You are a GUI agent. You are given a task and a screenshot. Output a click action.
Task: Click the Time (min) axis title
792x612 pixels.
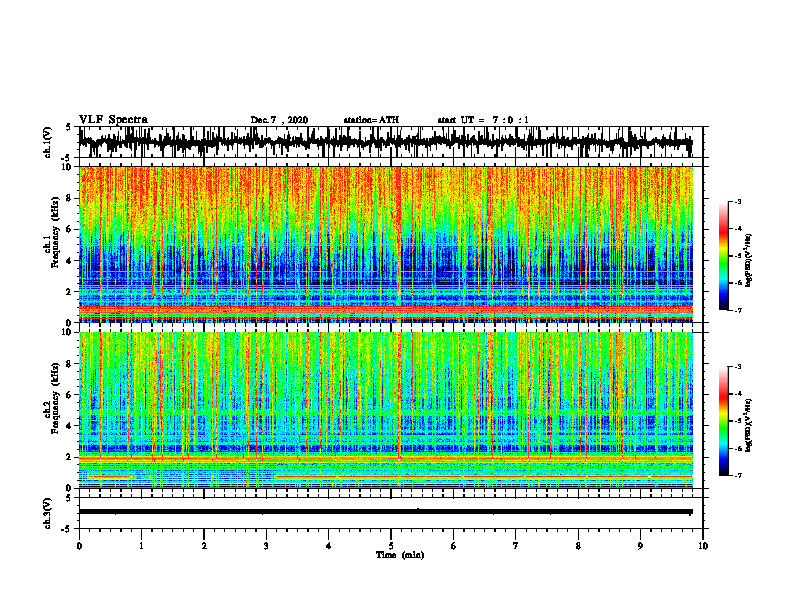tap(400, 555)
